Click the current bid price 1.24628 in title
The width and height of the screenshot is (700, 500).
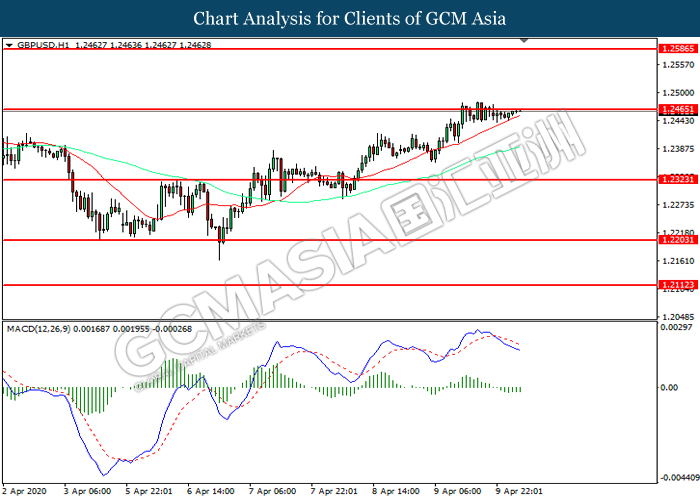coord(195,45)
